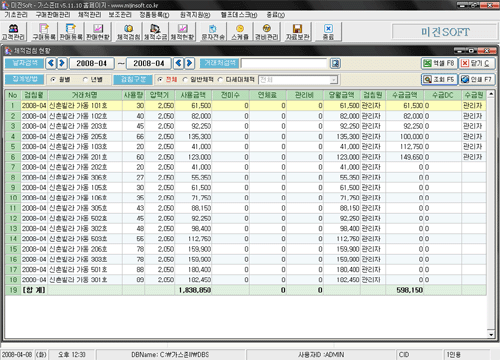Open the 보조관리 menu
The height and width of the screenshot is (360, 500).
(x=120, y=15)
